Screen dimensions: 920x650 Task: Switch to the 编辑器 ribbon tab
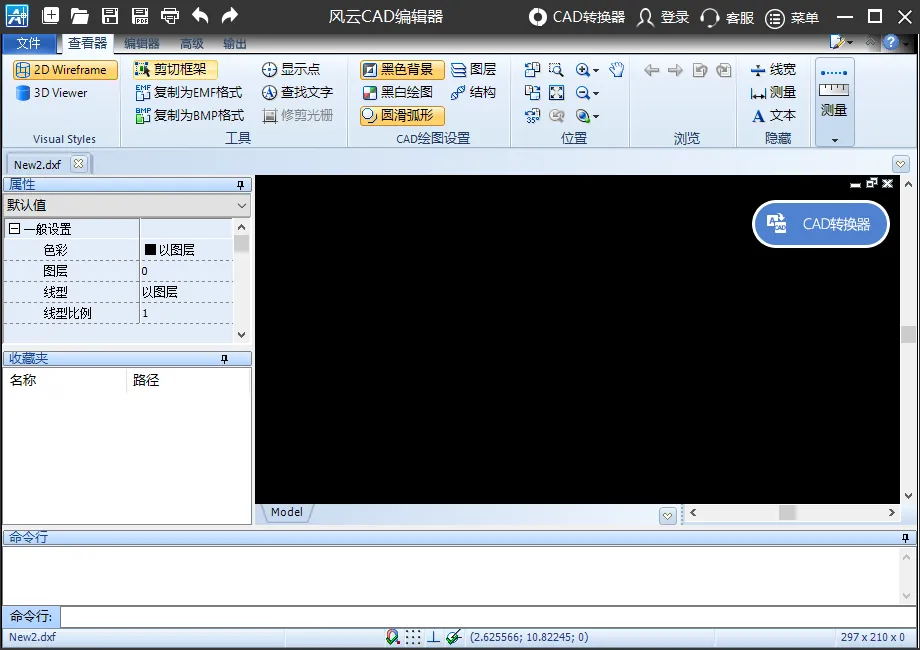141,43
